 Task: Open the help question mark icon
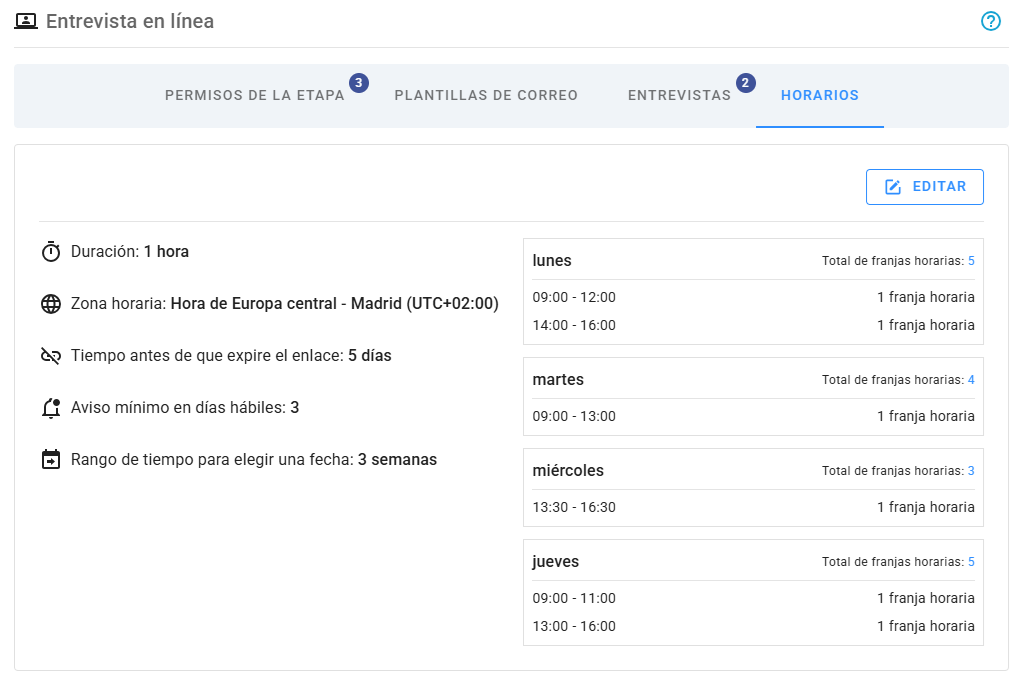pyautogui.click(x=991, y=21)
